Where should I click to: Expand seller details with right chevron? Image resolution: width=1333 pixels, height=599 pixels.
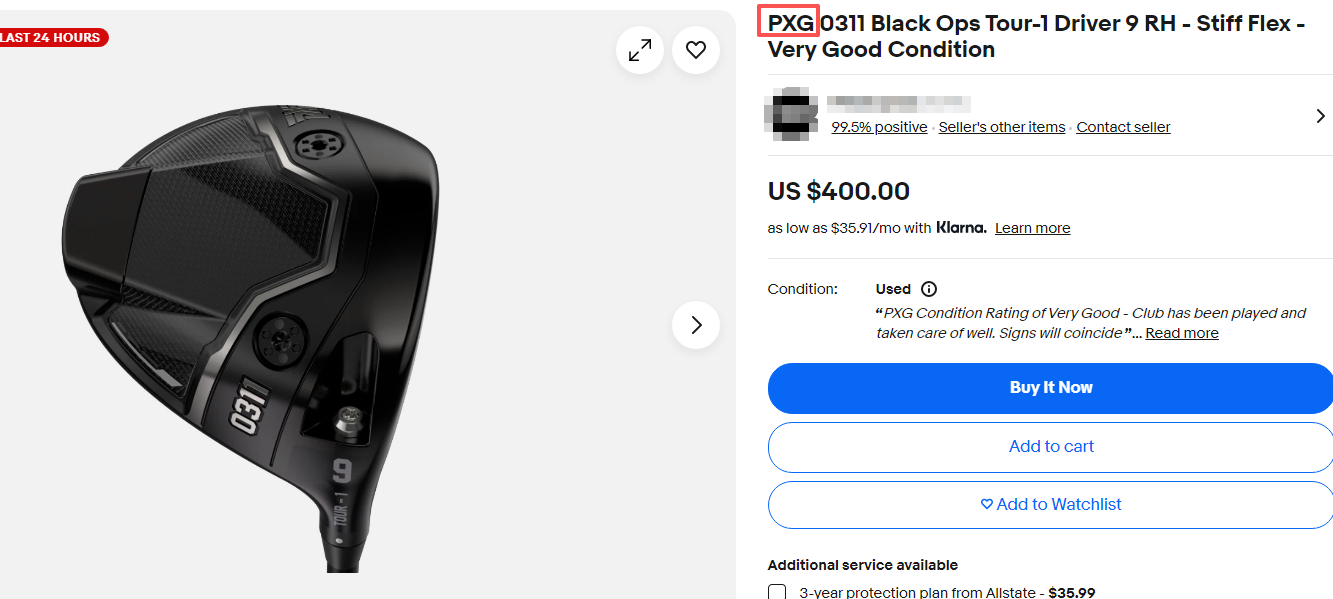tap(1320, 116)
